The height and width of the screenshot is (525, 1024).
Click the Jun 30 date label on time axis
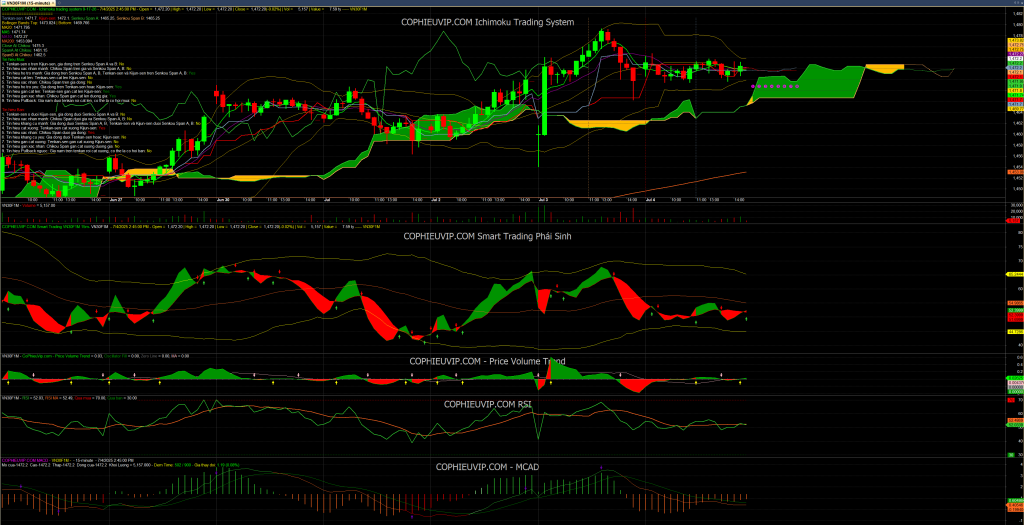click(x=223, y=199)
